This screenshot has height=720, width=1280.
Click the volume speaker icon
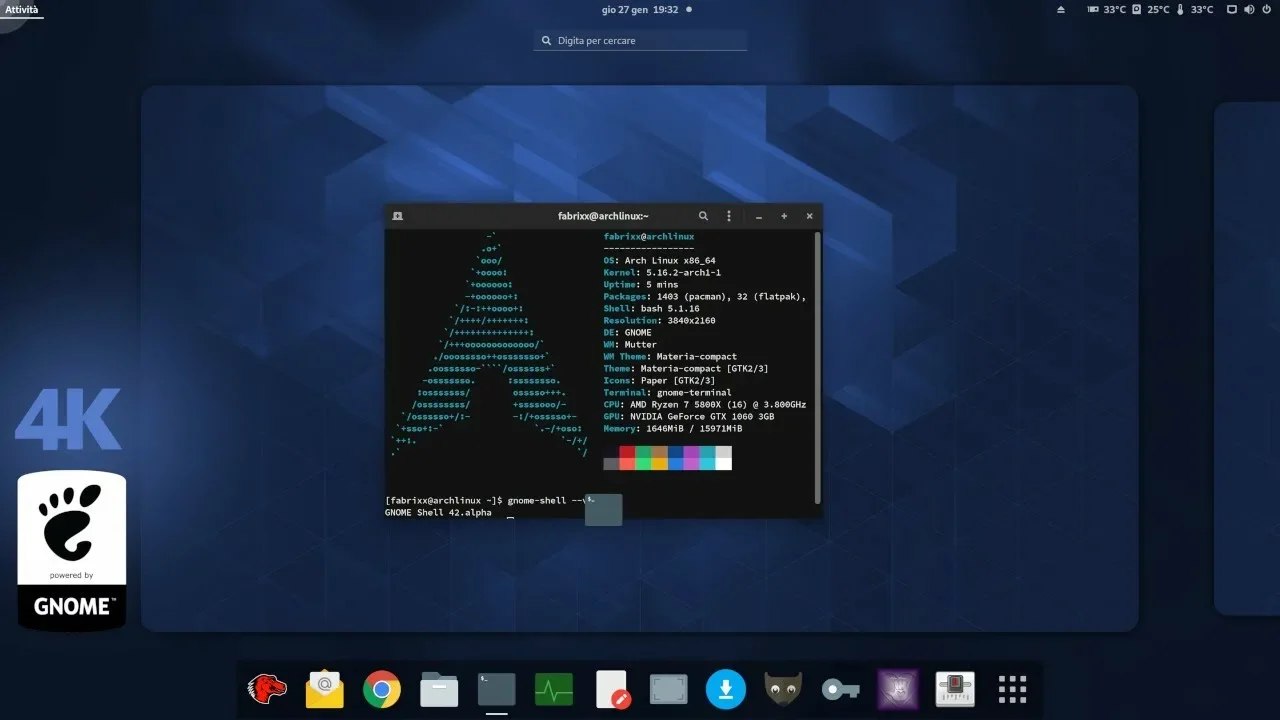pyautogui.click(x=1248, y=9)
